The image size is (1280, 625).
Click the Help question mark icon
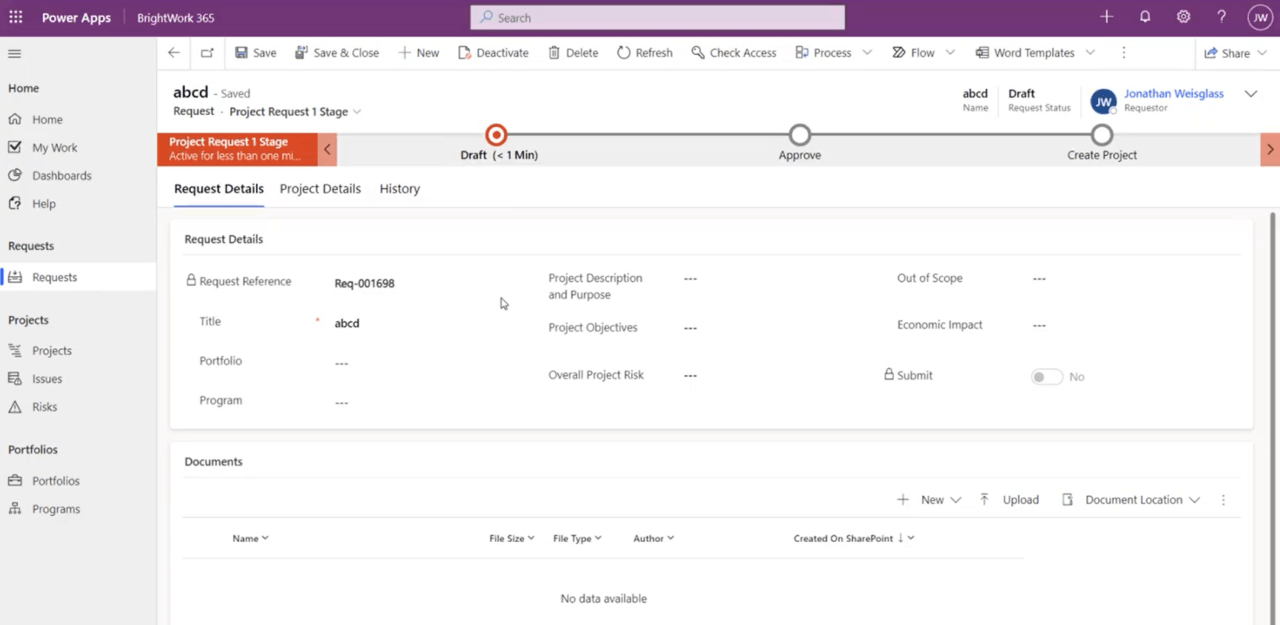[x=1221, y=17]
